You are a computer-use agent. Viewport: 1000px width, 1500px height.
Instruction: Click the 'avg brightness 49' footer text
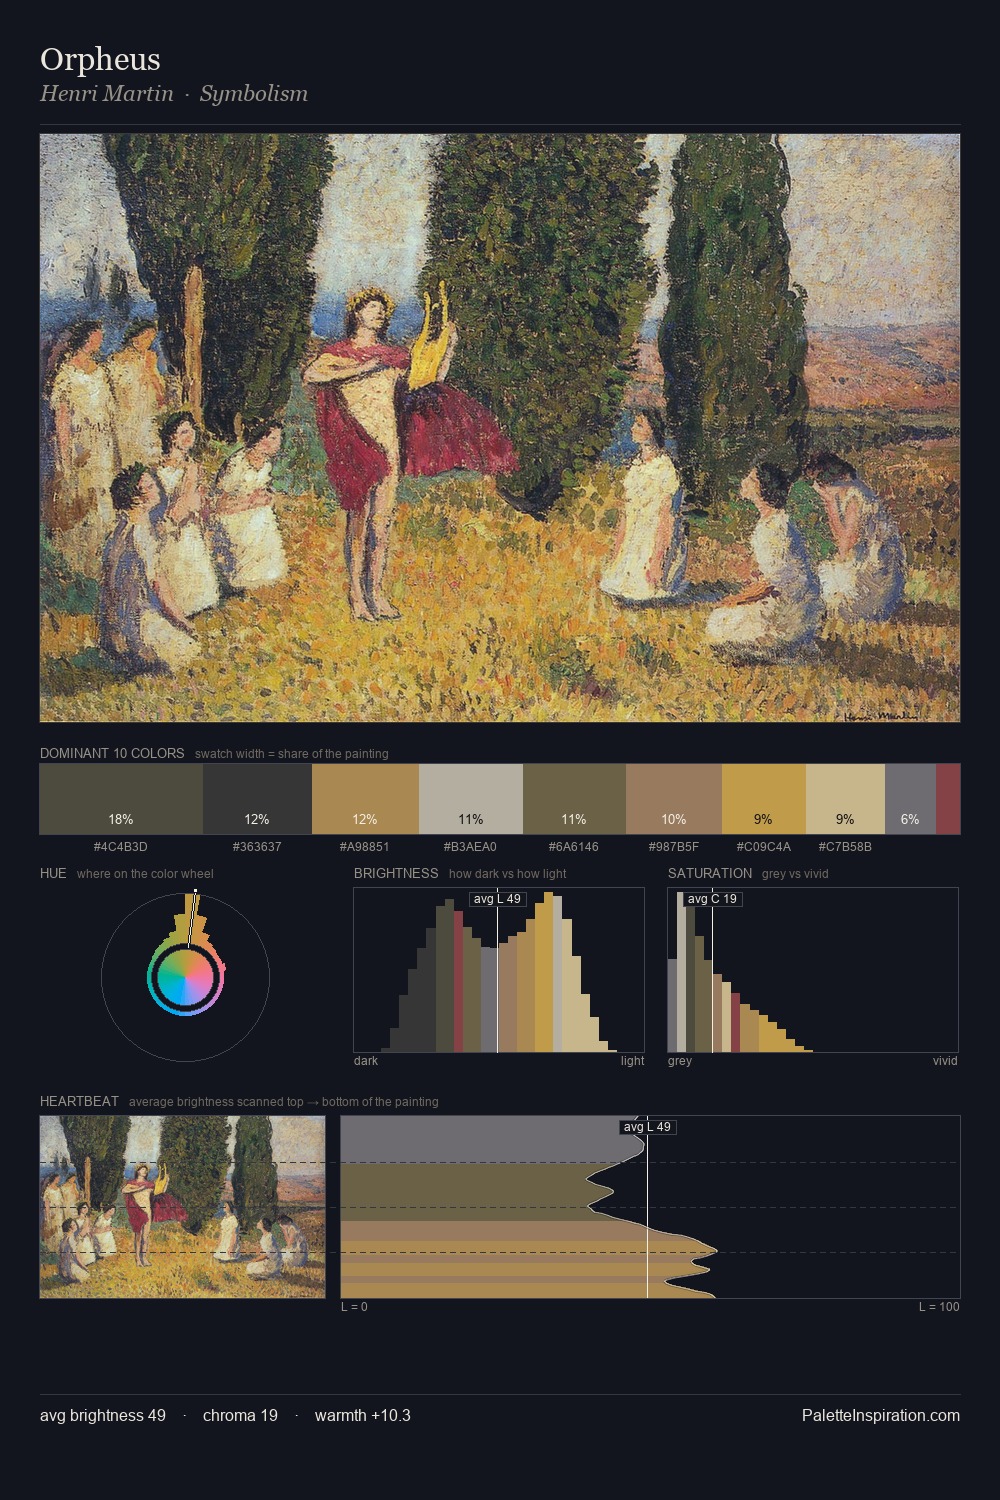pyautogui.click(x=103, y=1416)
